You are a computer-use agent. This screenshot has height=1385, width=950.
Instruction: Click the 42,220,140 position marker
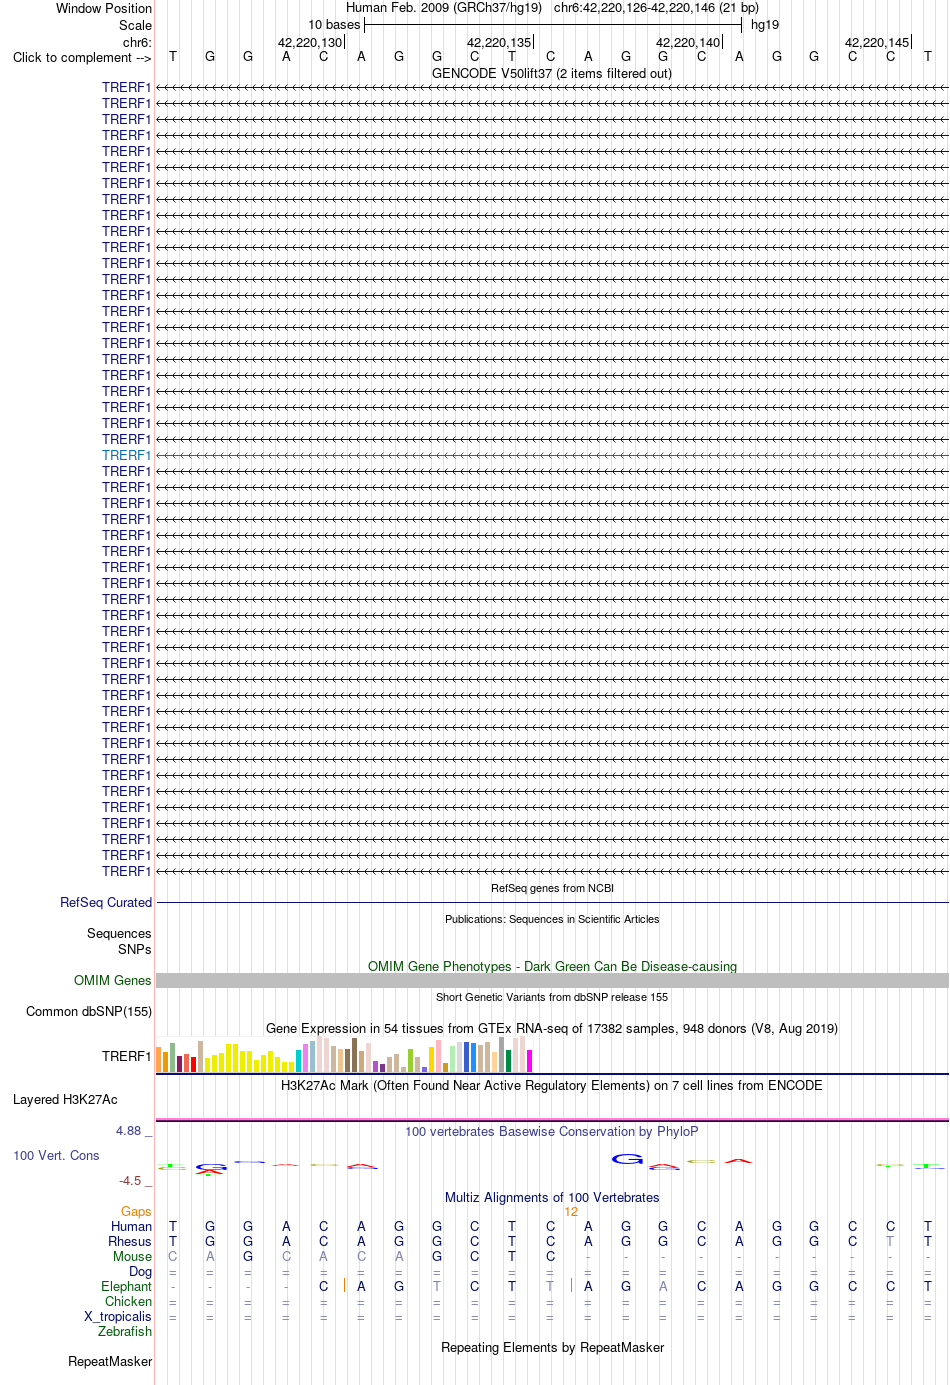click(688, 42)
